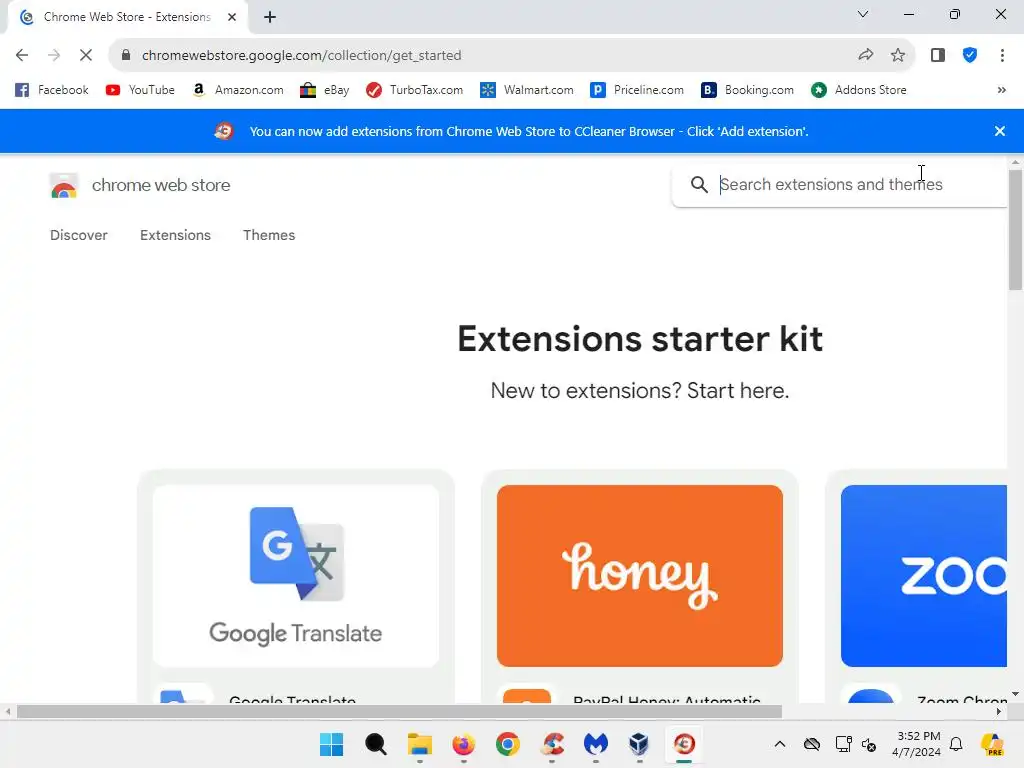1024x768 pixels.
Task: Click the lock site info icon
Action: [x=126, y=56]
